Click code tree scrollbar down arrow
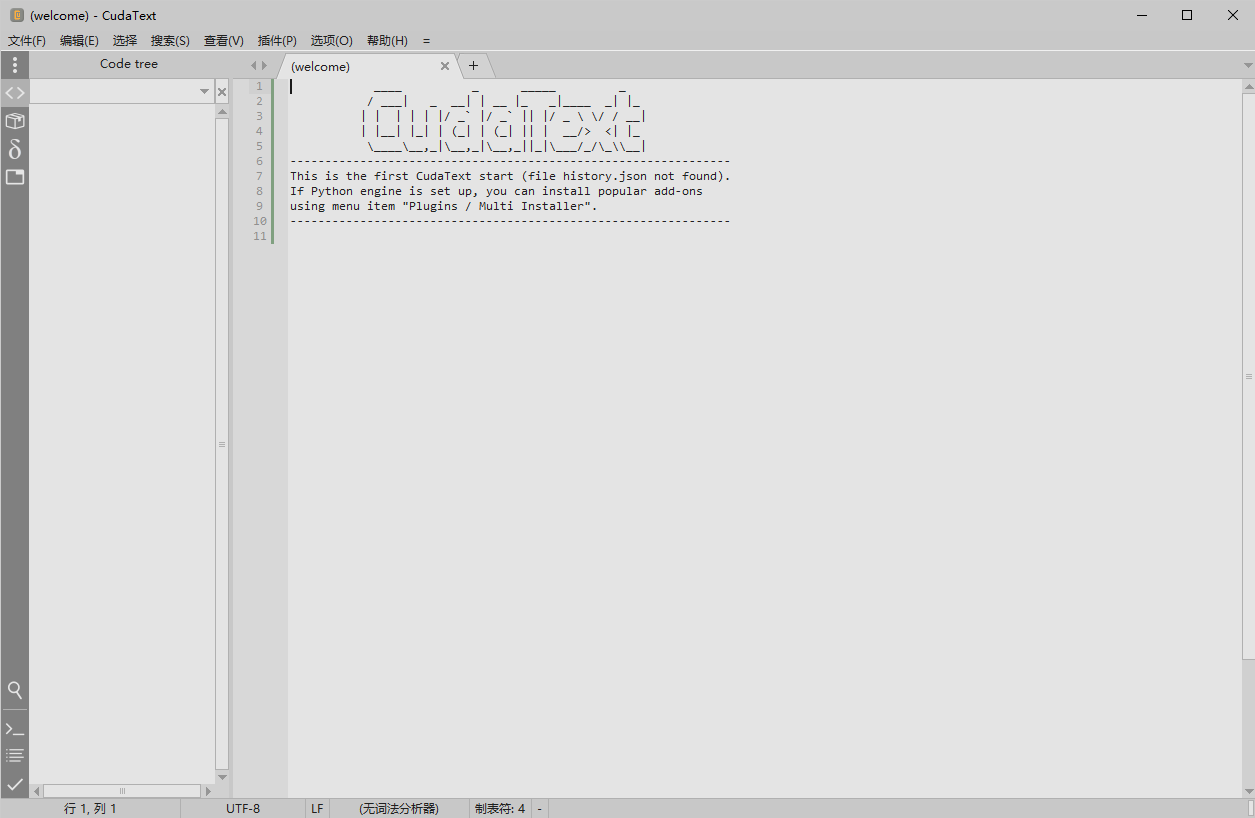This screenshot has height=818, width=1255. click(222, 777)
